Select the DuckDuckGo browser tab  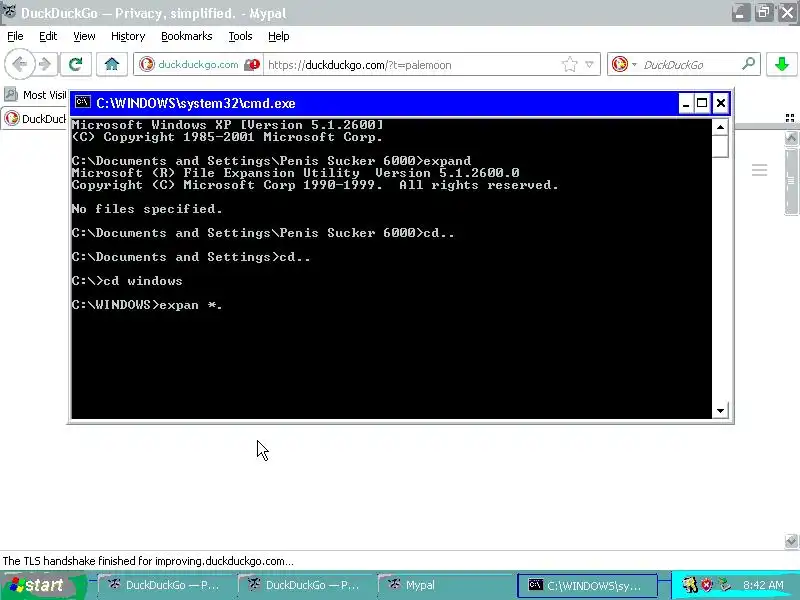tap(34, 118)
